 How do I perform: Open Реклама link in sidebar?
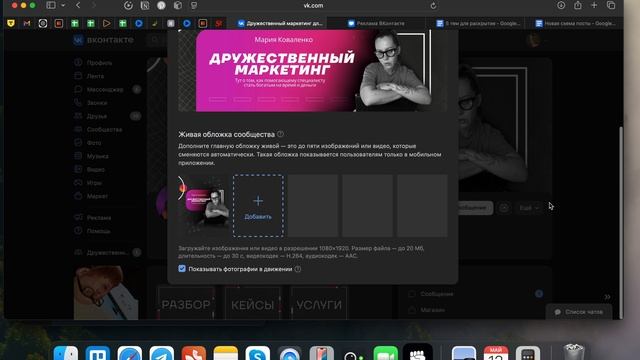point(99,218)
